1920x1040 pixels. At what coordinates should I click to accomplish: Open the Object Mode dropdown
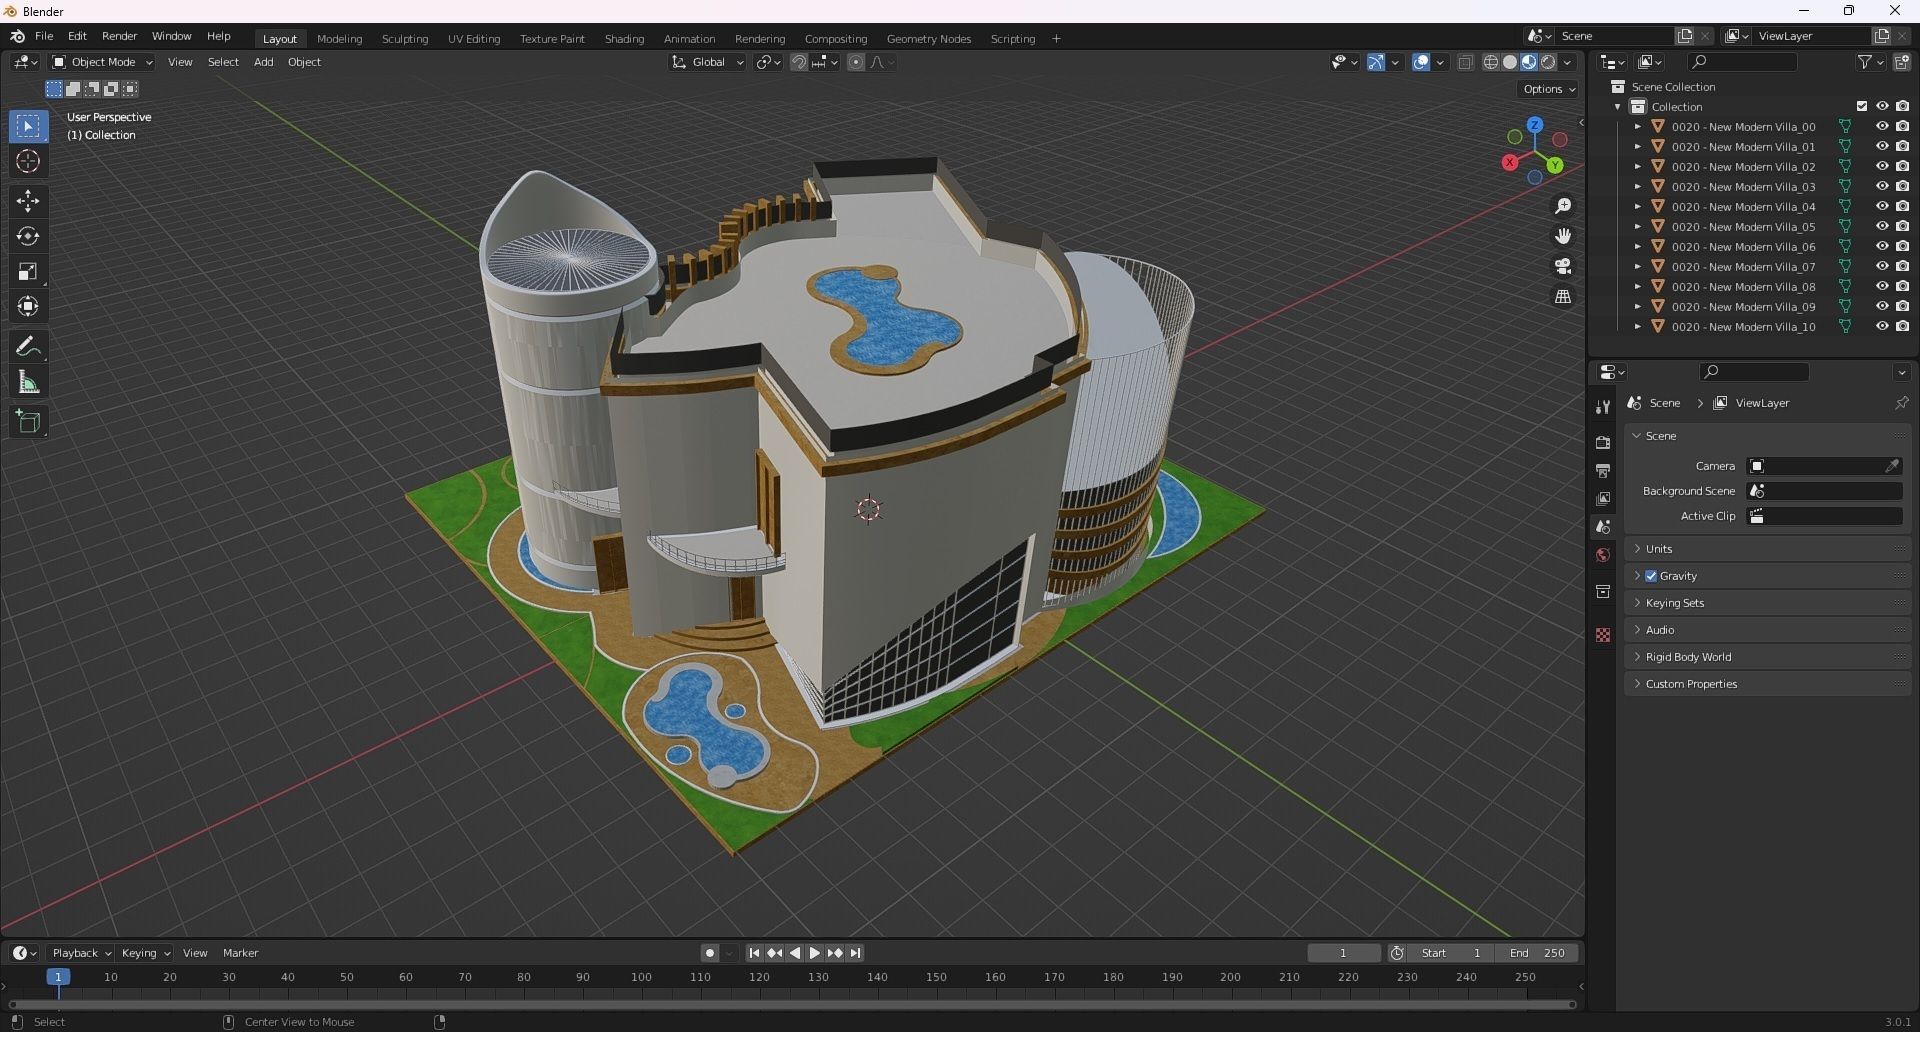click(x=102, y=62)
